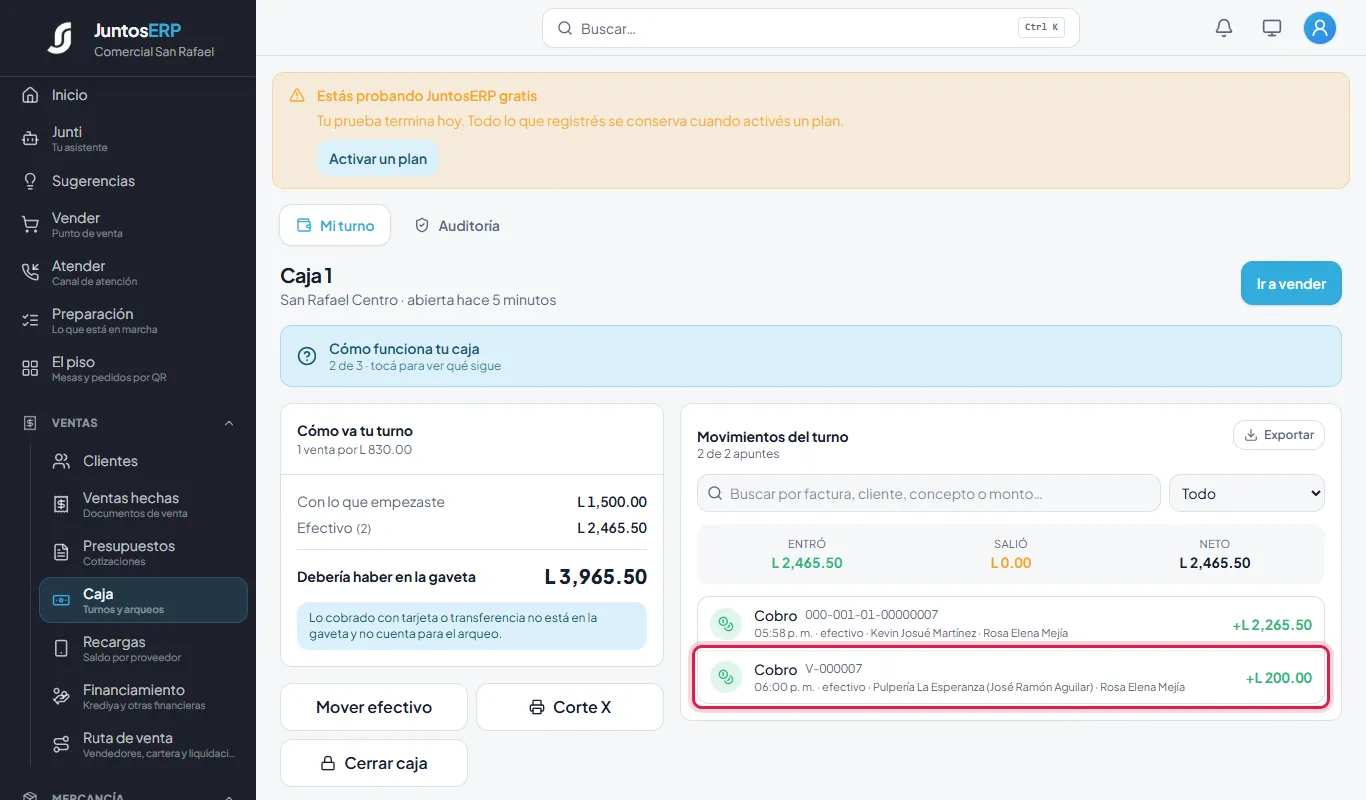Click the El piso grid icon
1366x800 pixels.
coord(30,369)
